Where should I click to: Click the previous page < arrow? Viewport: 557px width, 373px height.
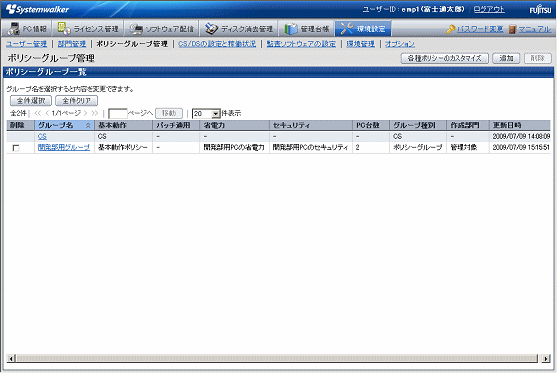pos(47,113)
